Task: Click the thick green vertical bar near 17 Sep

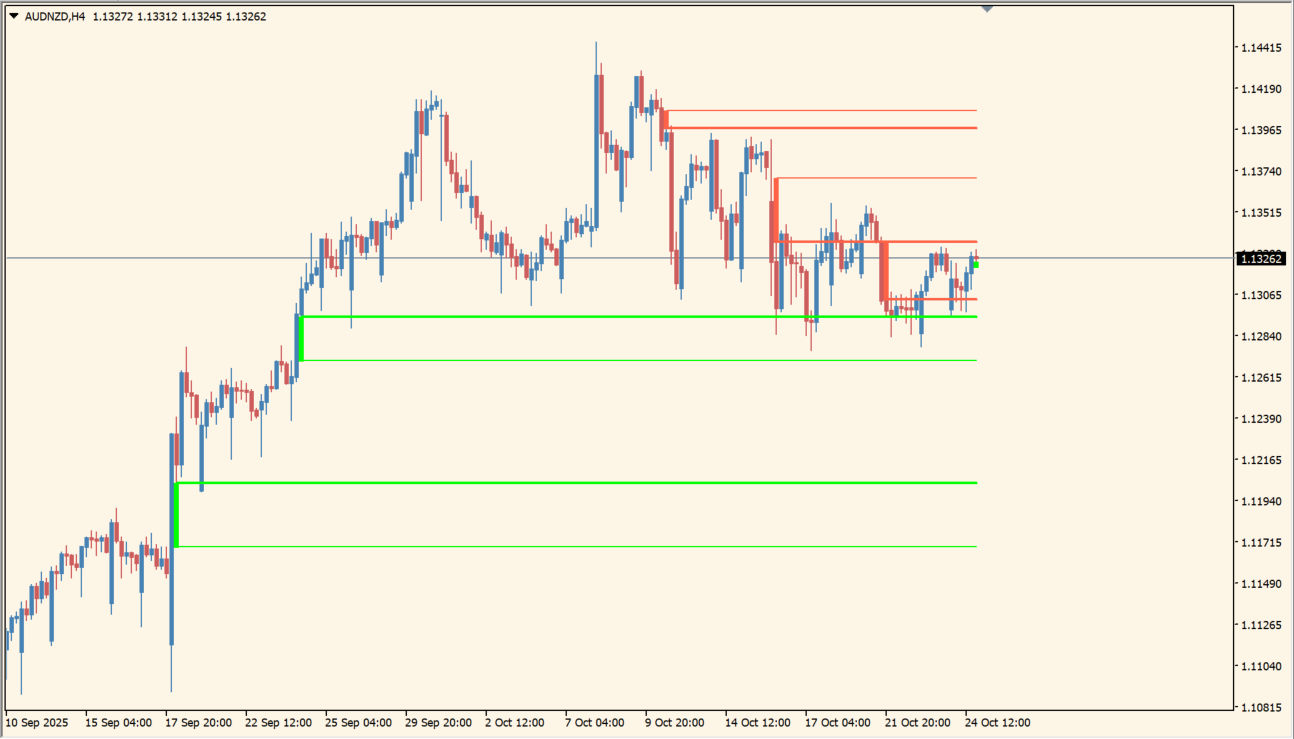Action: 176,515
